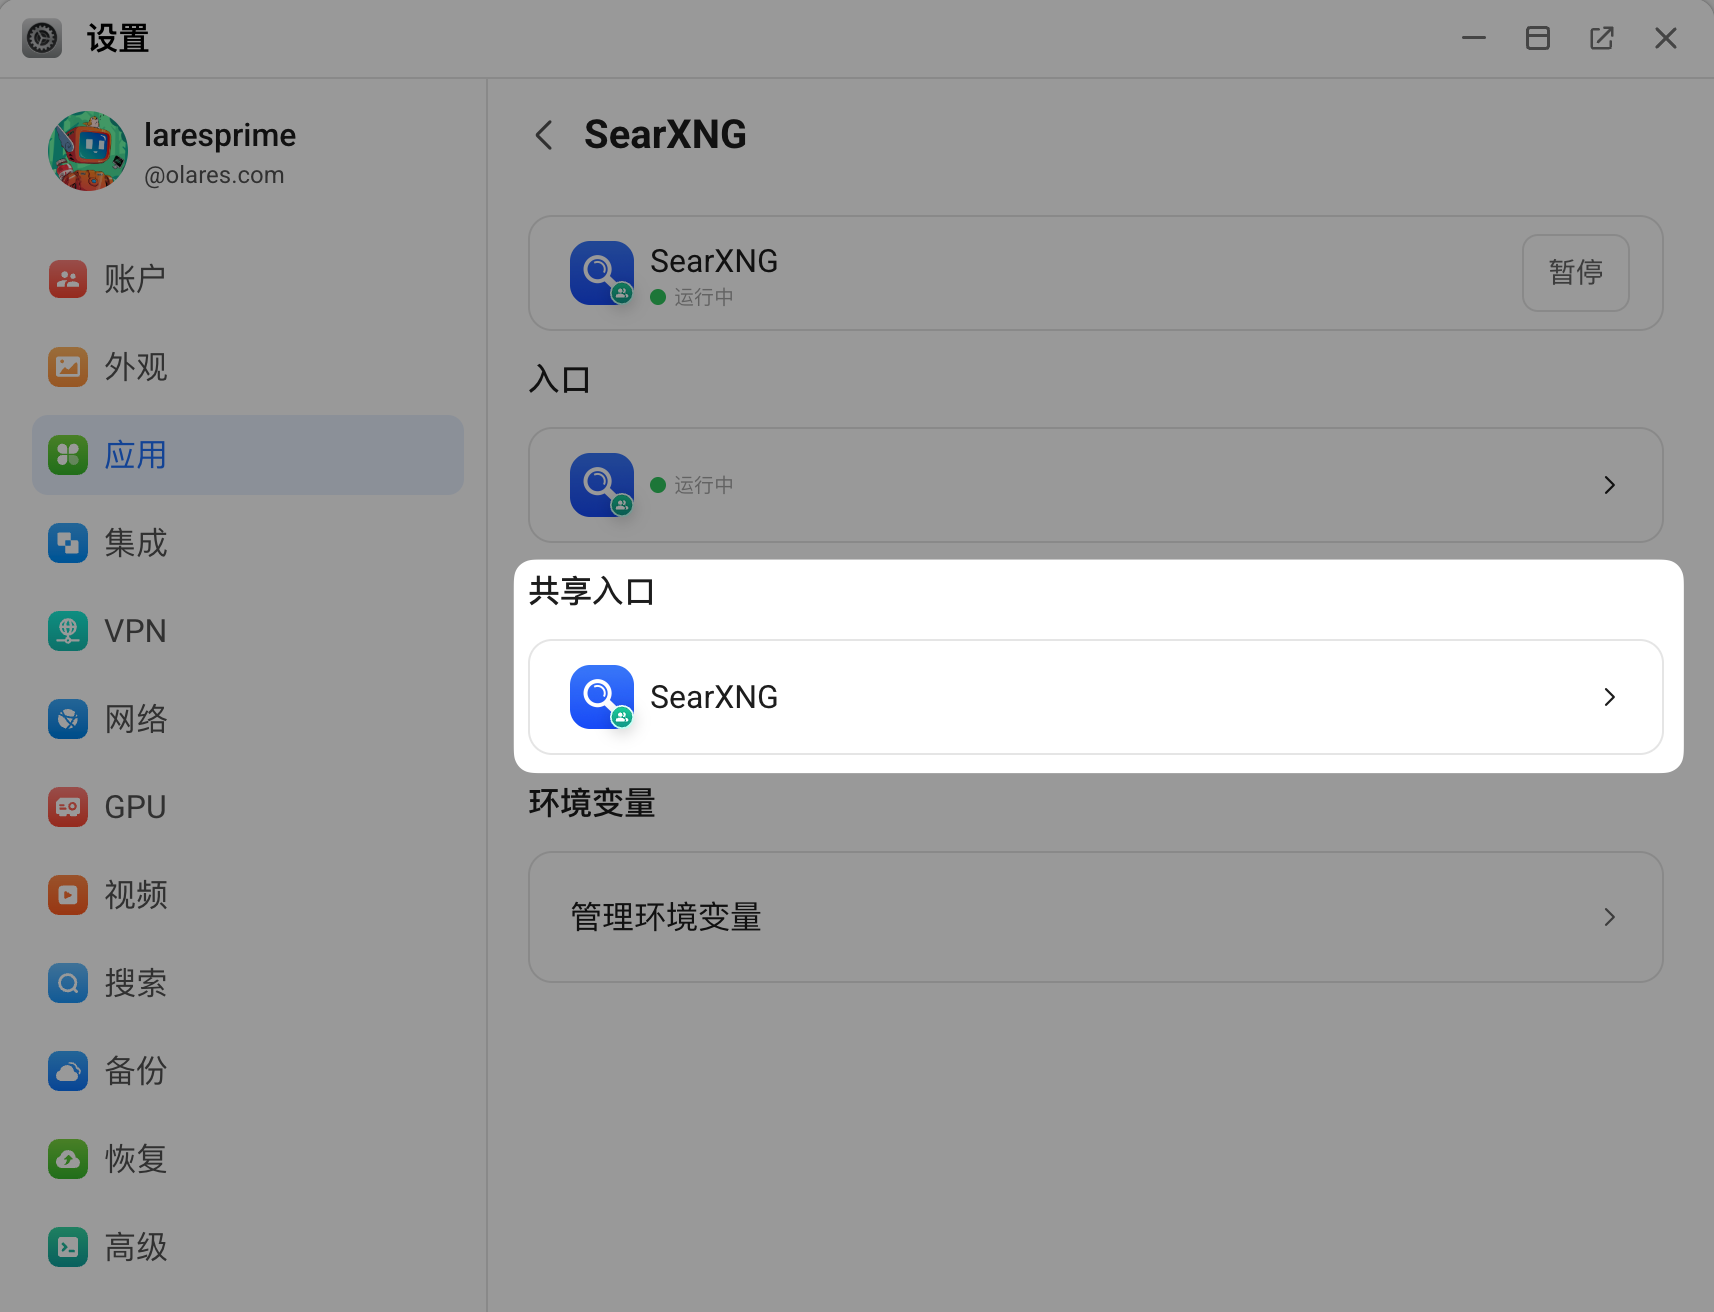Open the SearXNG shared entrance row
Viewport: 1714px width, 1312px height.
coord(1096,697)
